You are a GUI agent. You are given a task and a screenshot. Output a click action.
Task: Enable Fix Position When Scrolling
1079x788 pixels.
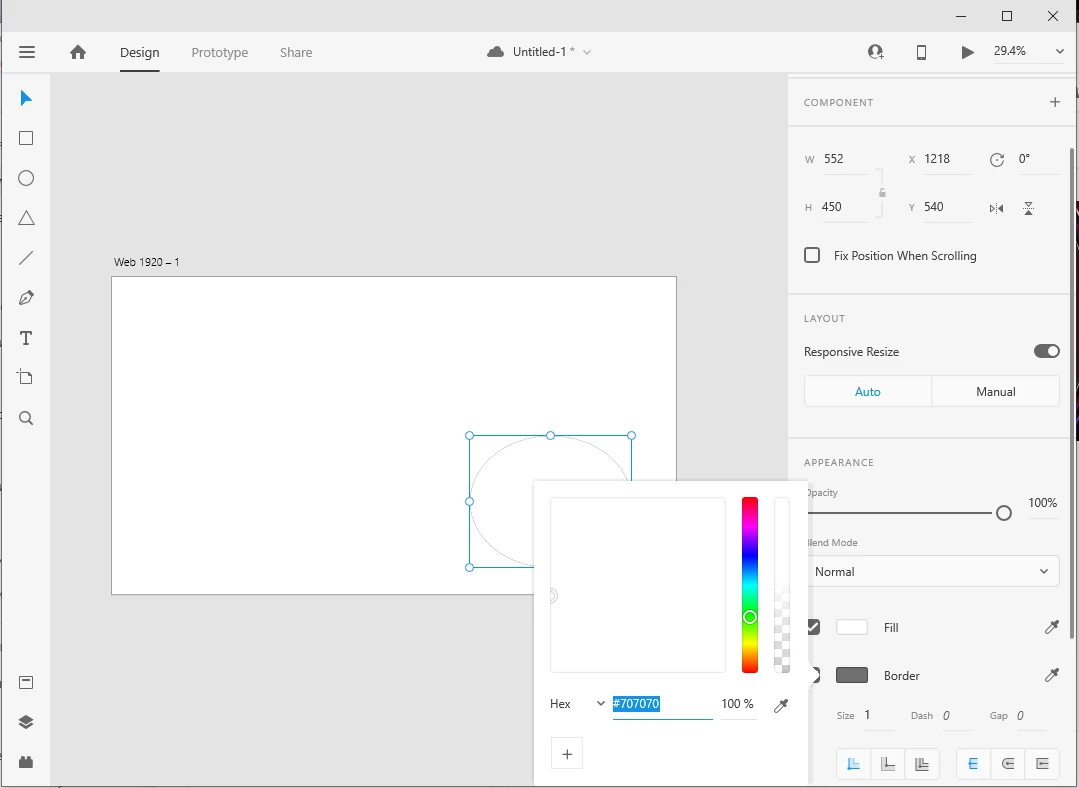click(812, 255)
